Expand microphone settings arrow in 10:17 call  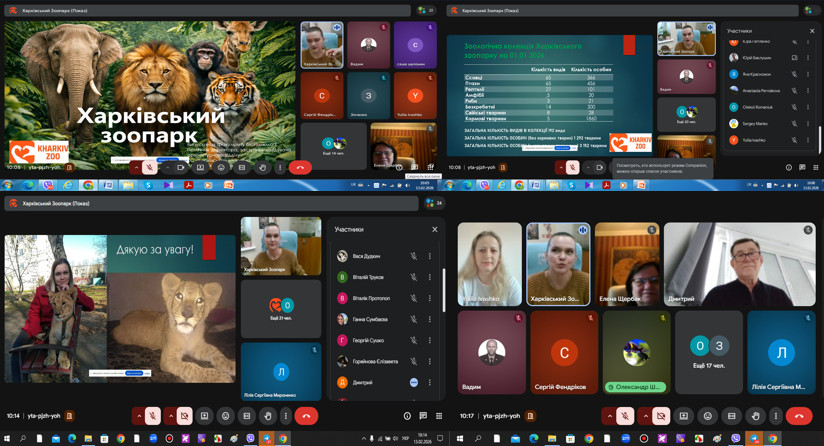610,416
